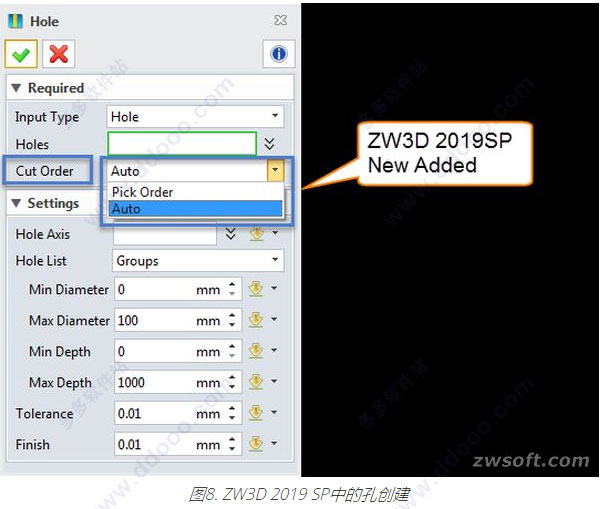Select Auto option in dropdown list
Screen dimensions: 604x509
tap(195, 209)
